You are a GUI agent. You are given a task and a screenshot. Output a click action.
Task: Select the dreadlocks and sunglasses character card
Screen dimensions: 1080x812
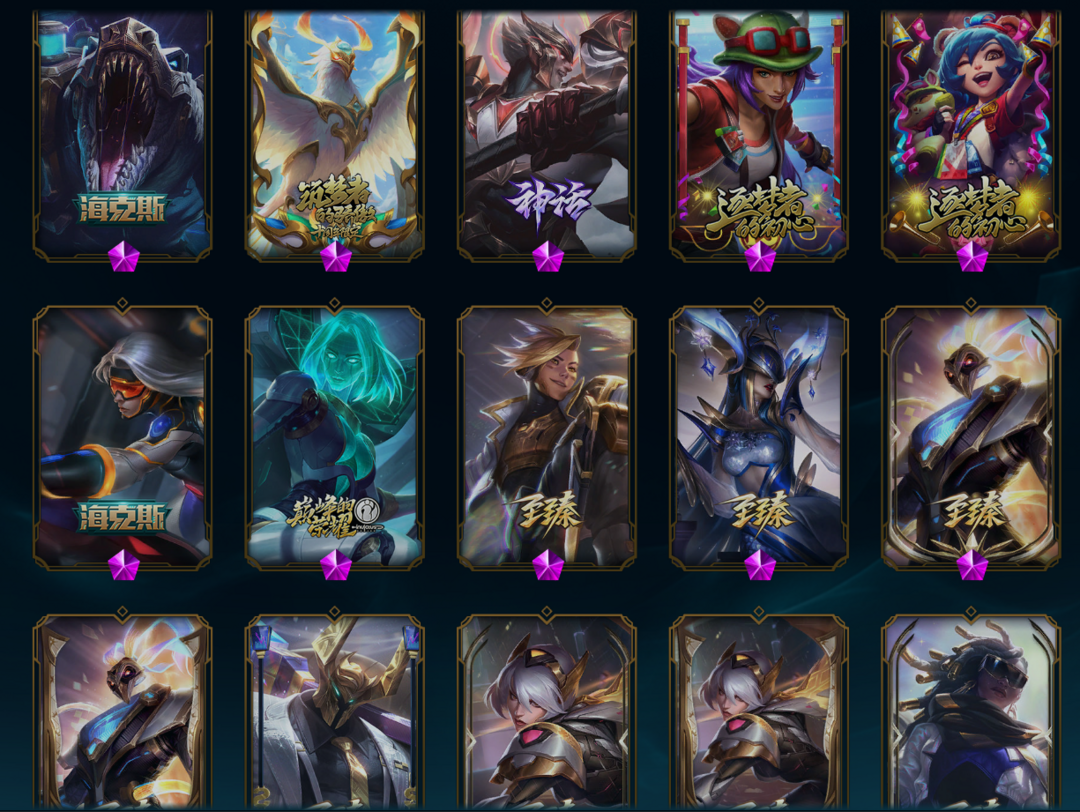pos(971,713)
